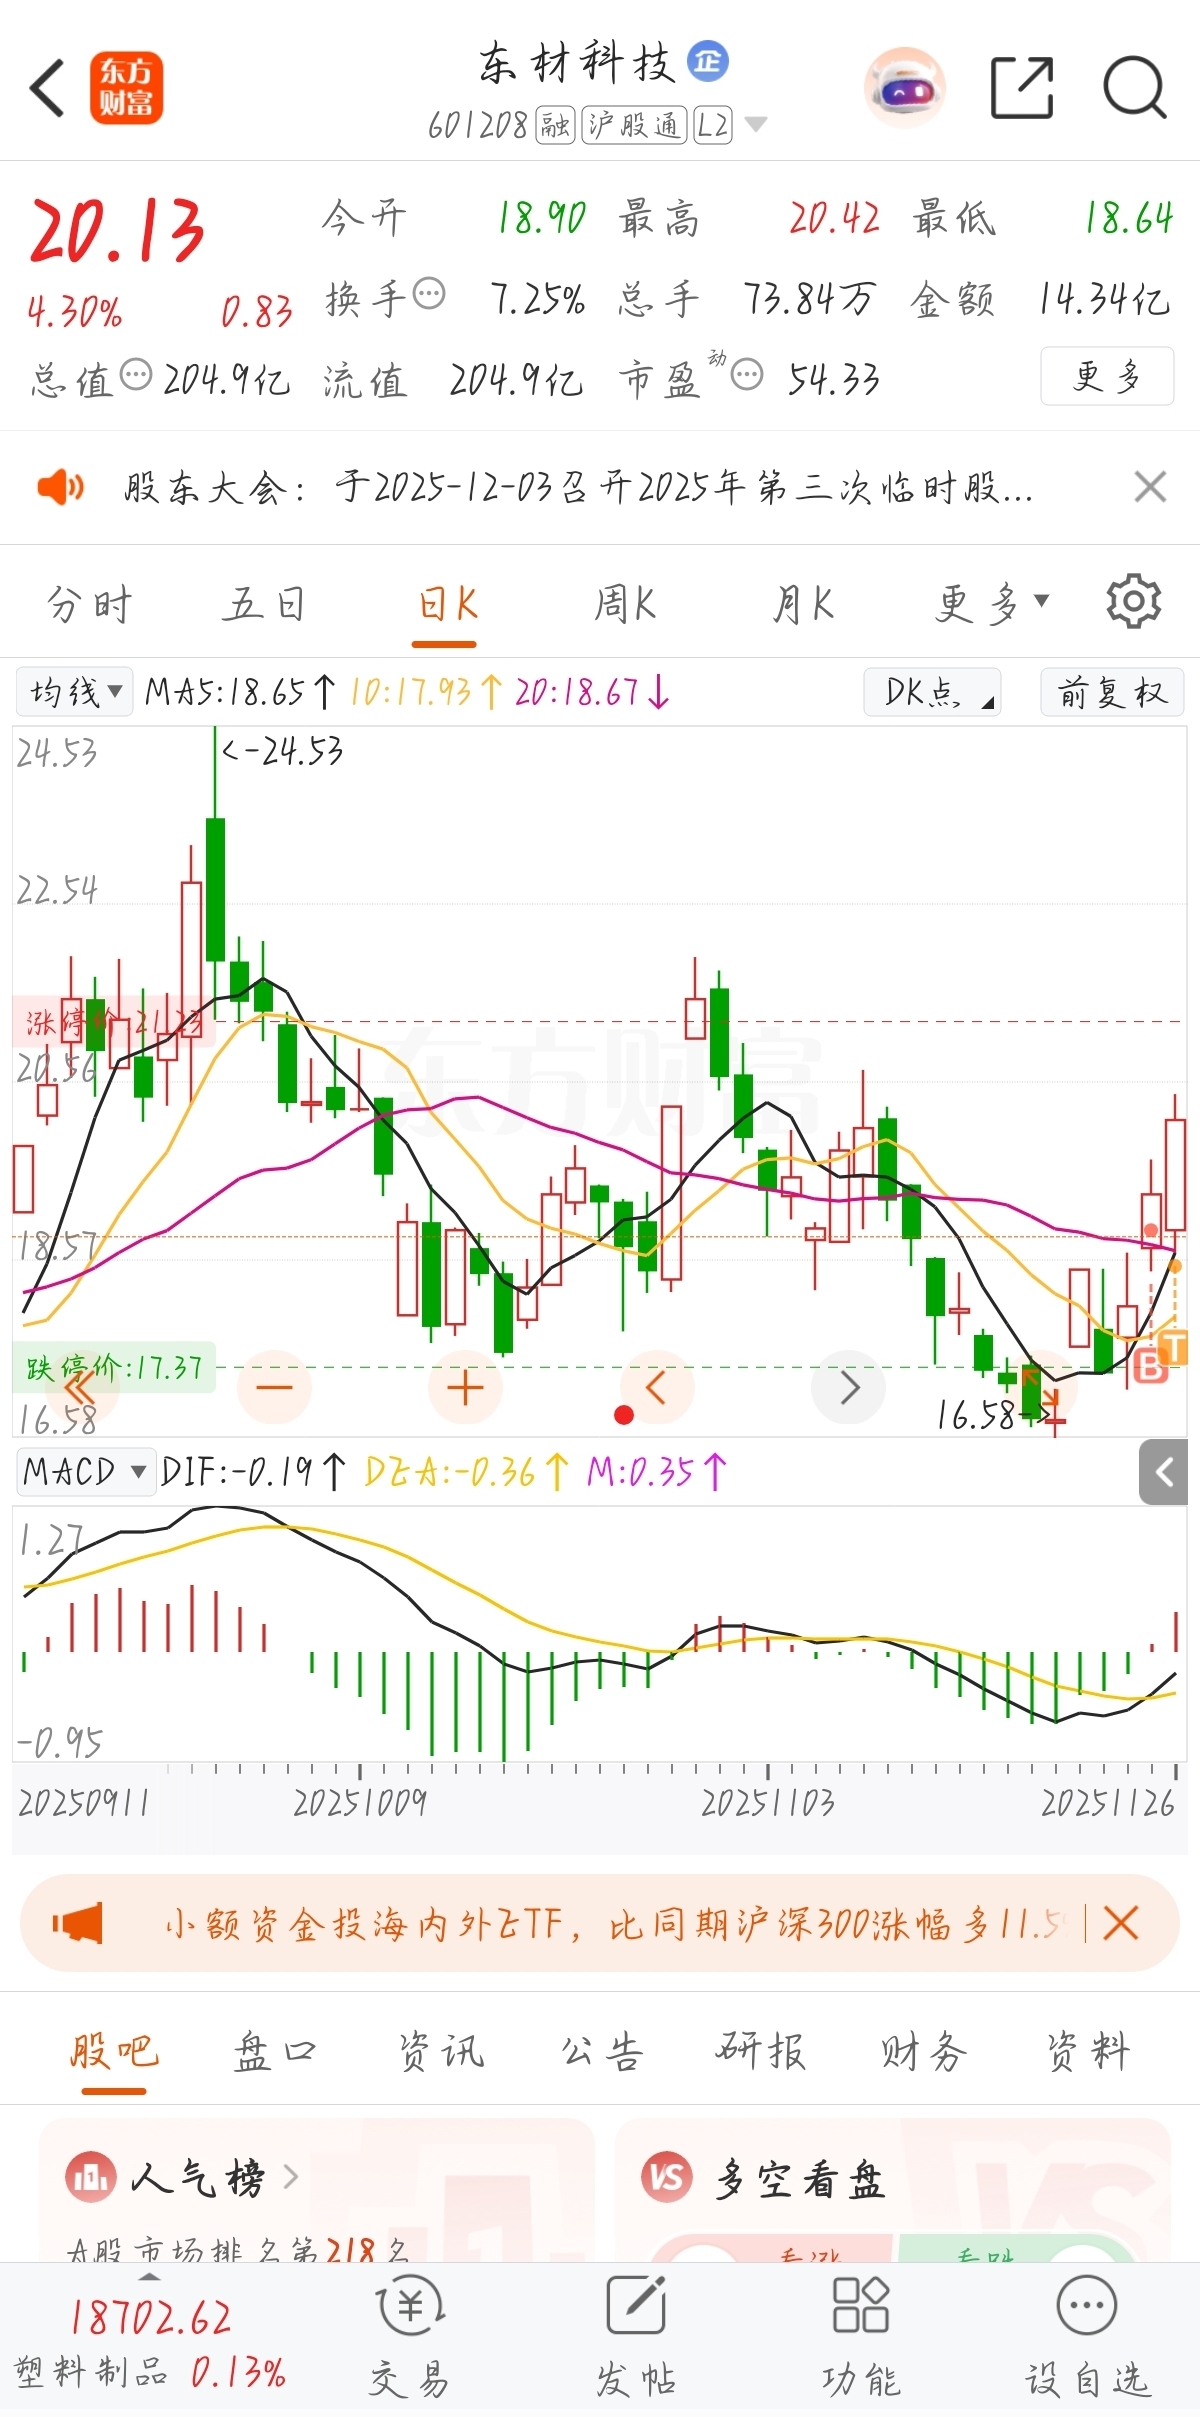This screenshot has height=2417, width=1200.
Task: Tap the L2 level tag
Action: (713, 125)
